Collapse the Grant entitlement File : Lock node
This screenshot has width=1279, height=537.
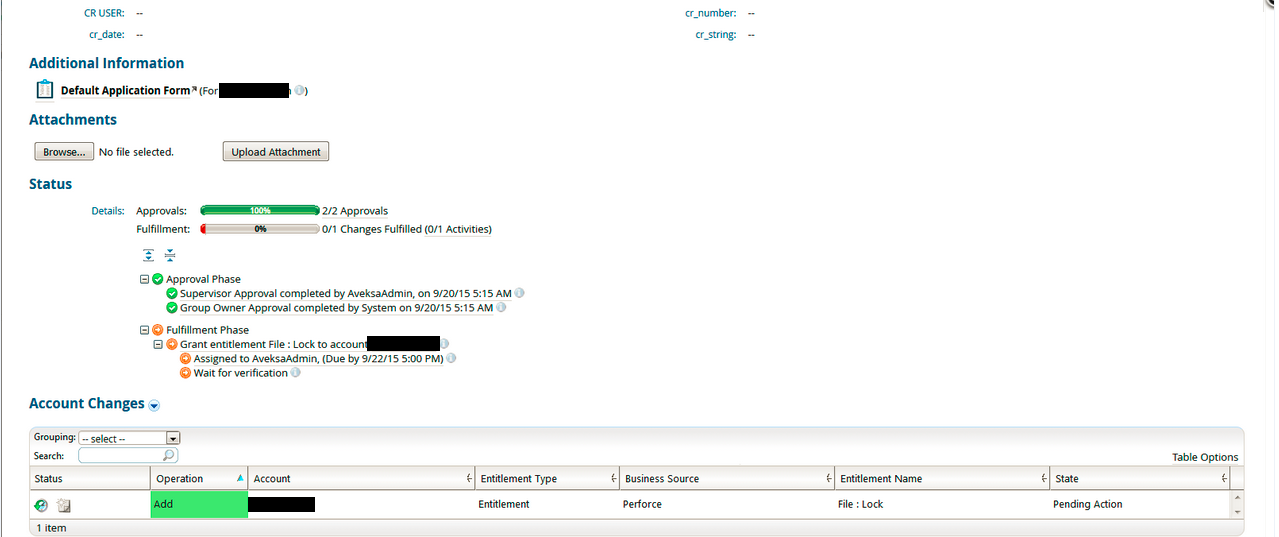click(x=158, y=345)
